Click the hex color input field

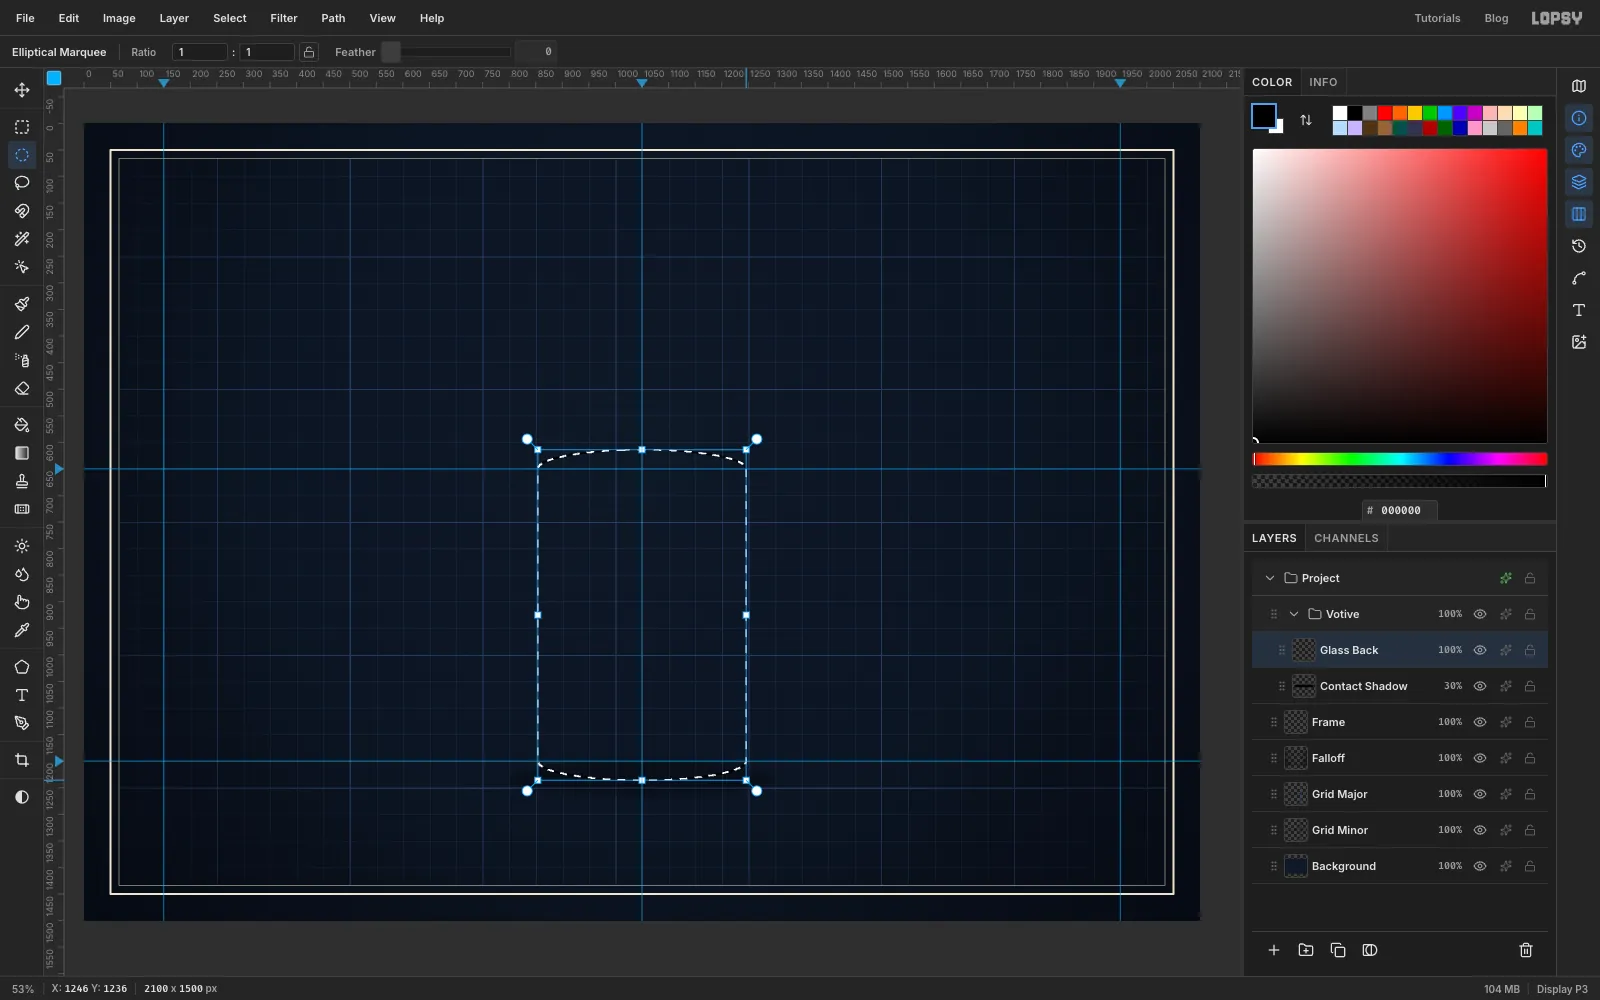[x=1400, y=510]
